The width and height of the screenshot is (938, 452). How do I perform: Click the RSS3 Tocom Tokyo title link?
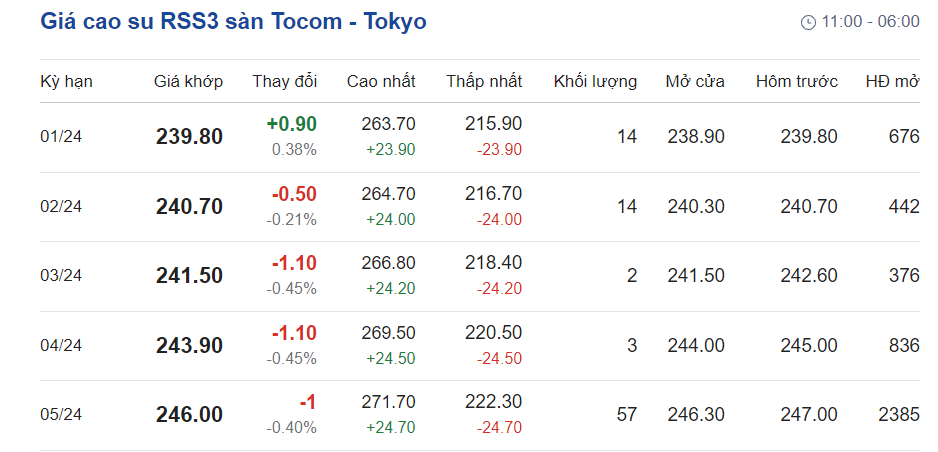click(x=233, y=21)
